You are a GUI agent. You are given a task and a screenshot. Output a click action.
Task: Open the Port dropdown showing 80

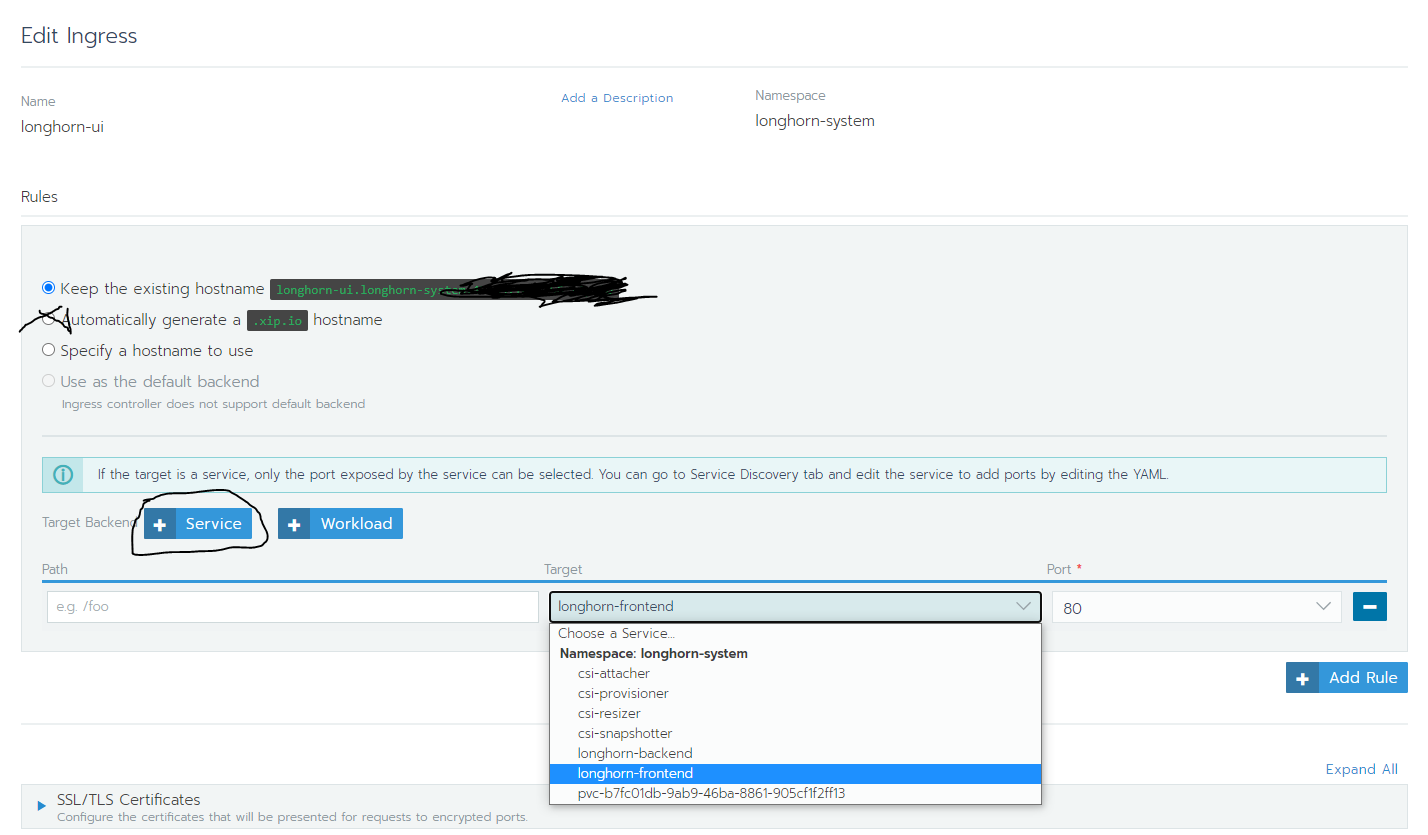point(1197,606)
